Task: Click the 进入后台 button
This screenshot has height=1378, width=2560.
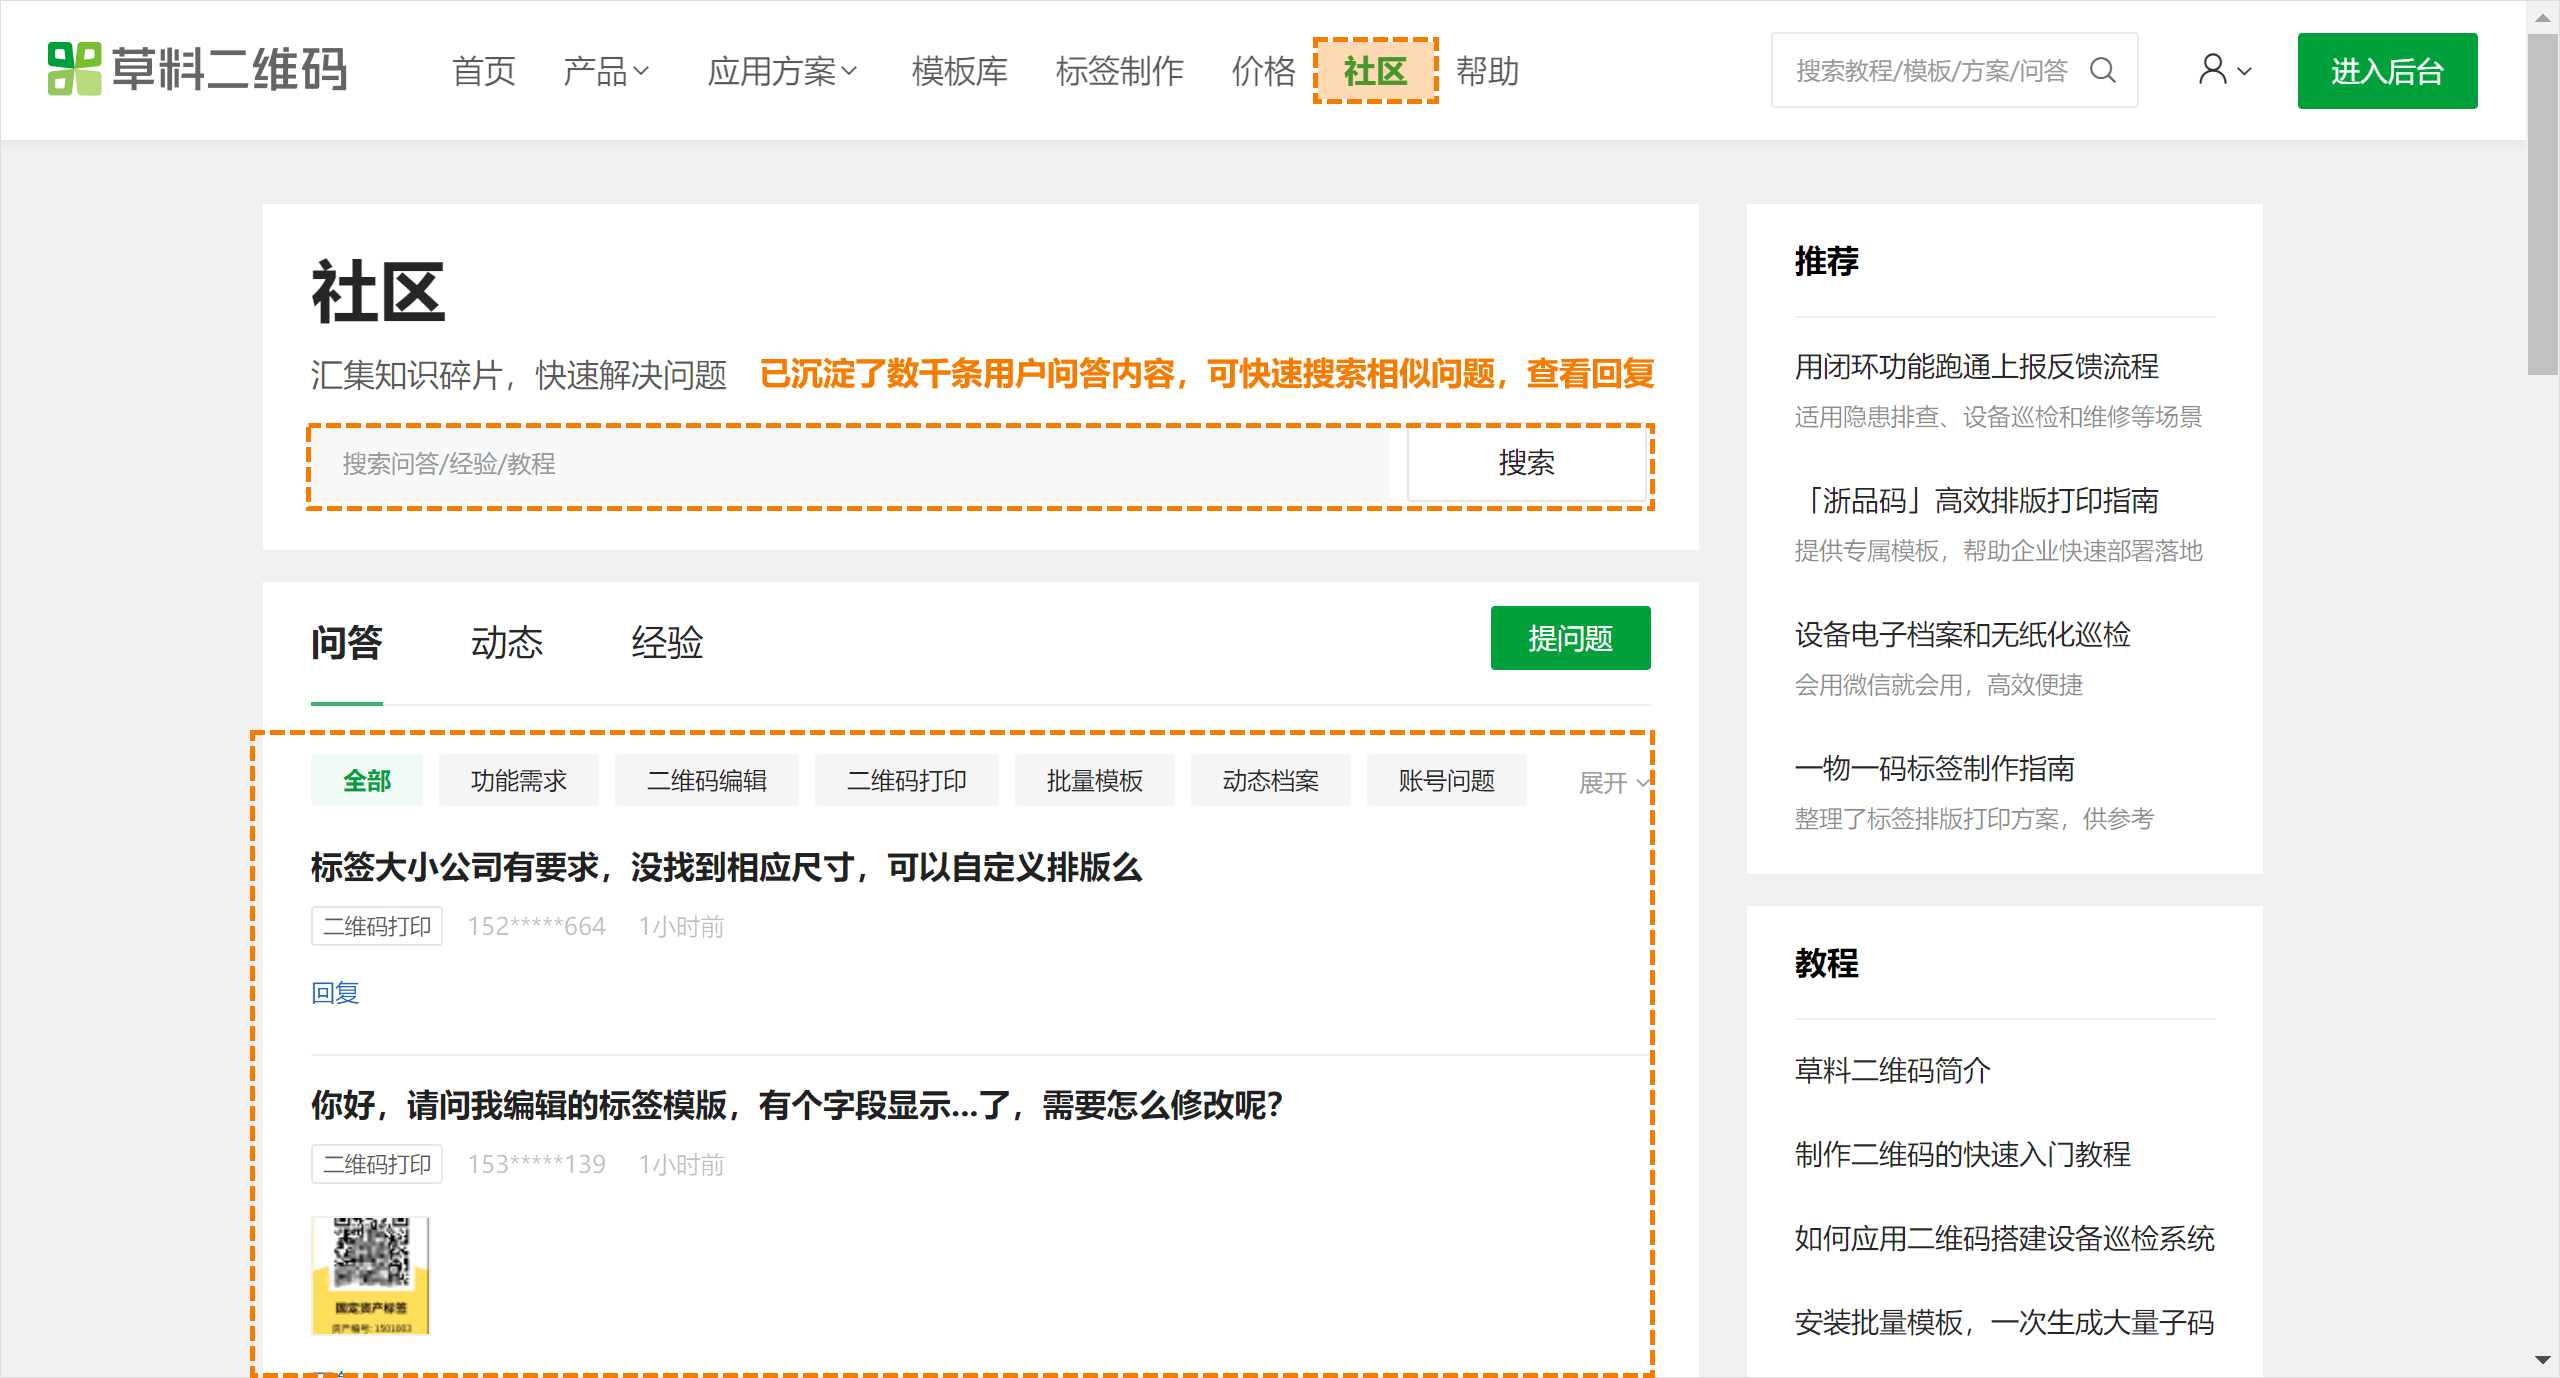Action: pos(2387,71)
